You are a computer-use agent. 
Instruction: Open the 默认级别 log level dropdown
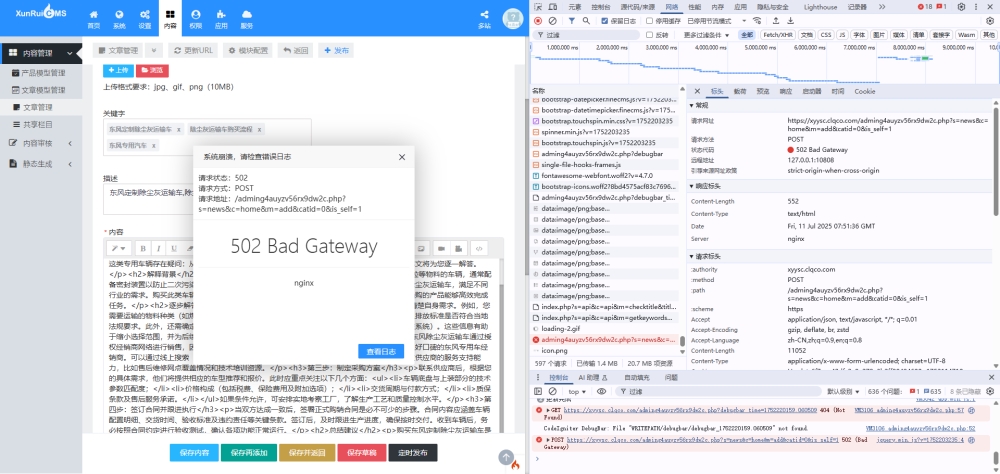[x=843, y=391]
